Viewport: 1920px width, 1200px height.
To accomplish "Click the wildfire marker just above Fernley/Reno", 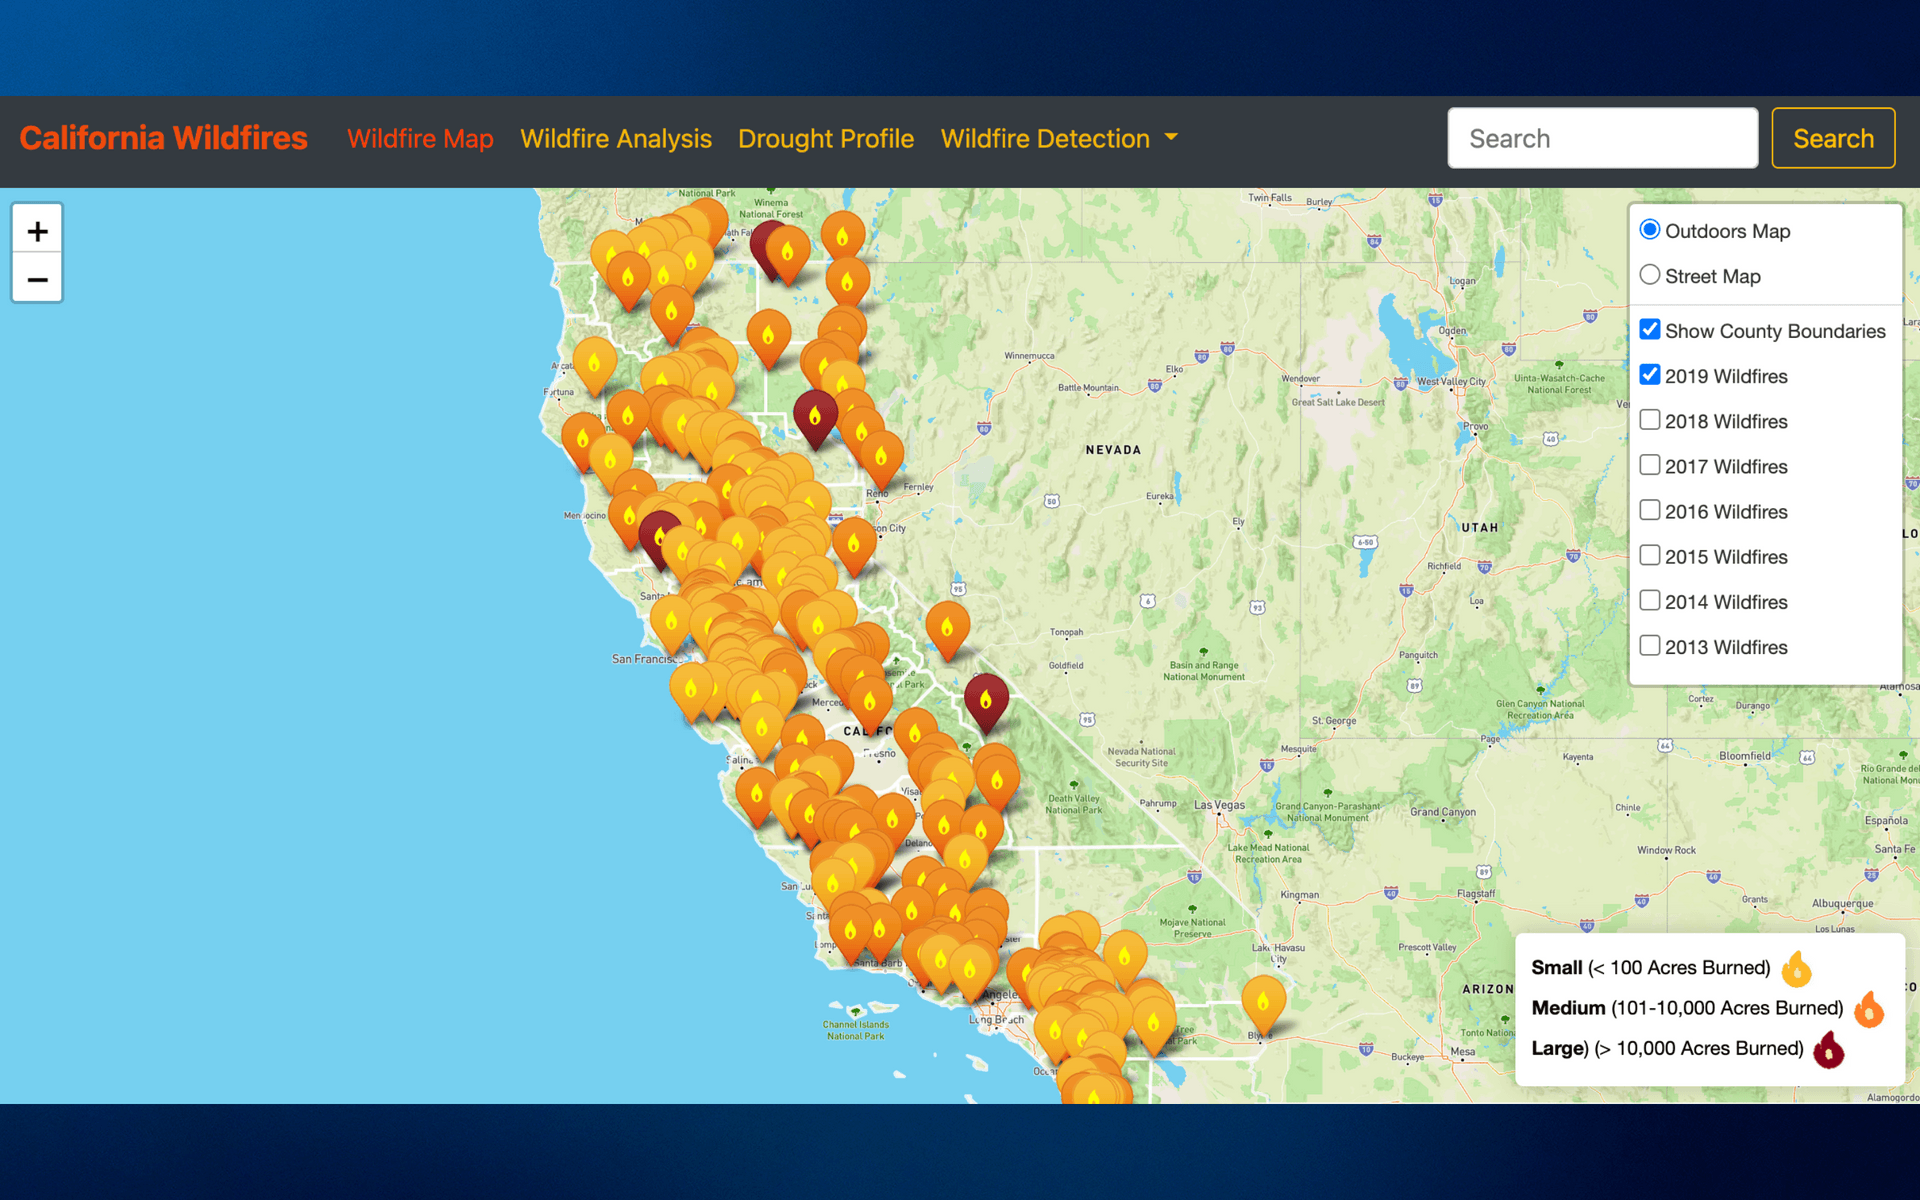I will (881, 460).
